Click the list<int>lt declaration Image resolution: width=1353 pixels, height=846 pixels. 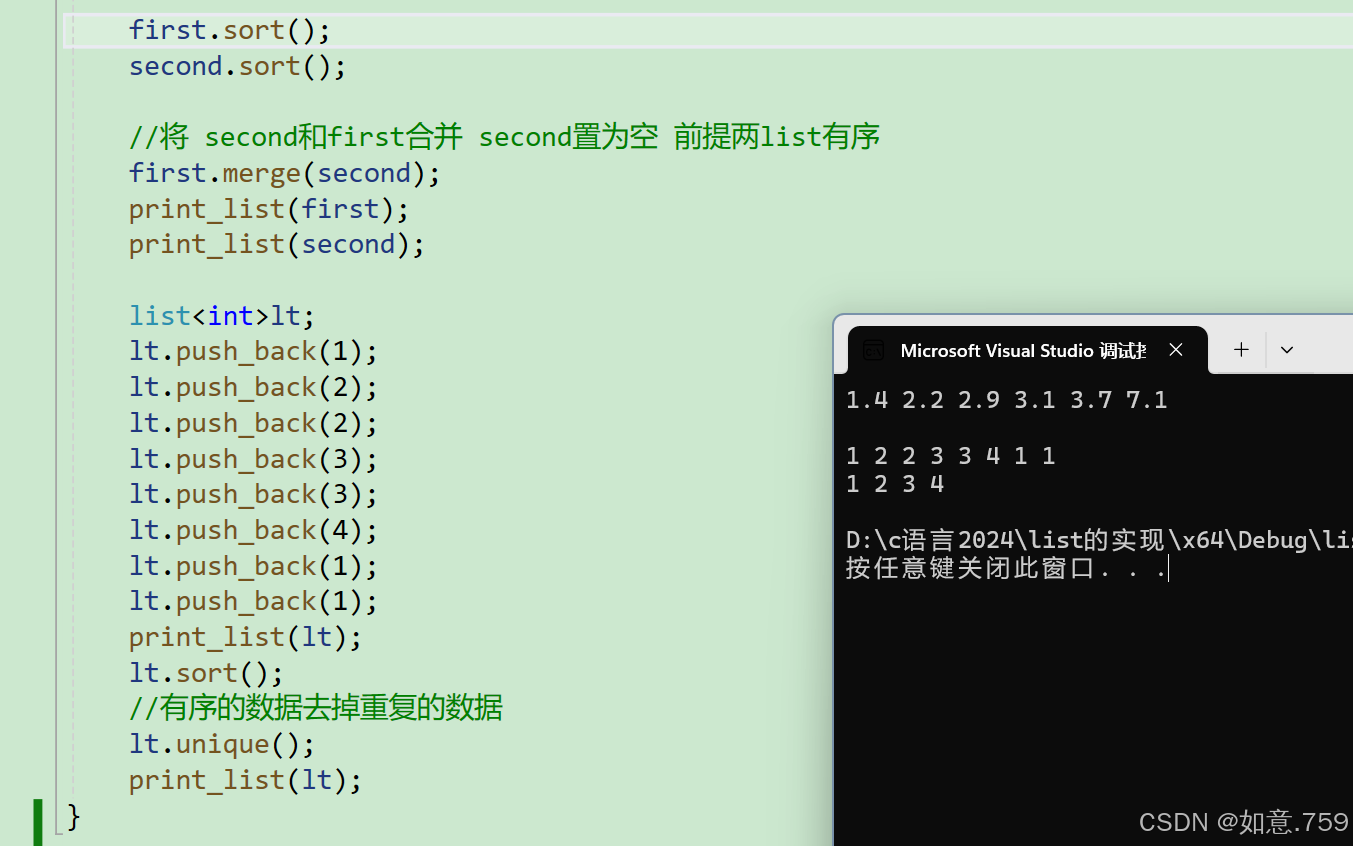click(221, 316)
